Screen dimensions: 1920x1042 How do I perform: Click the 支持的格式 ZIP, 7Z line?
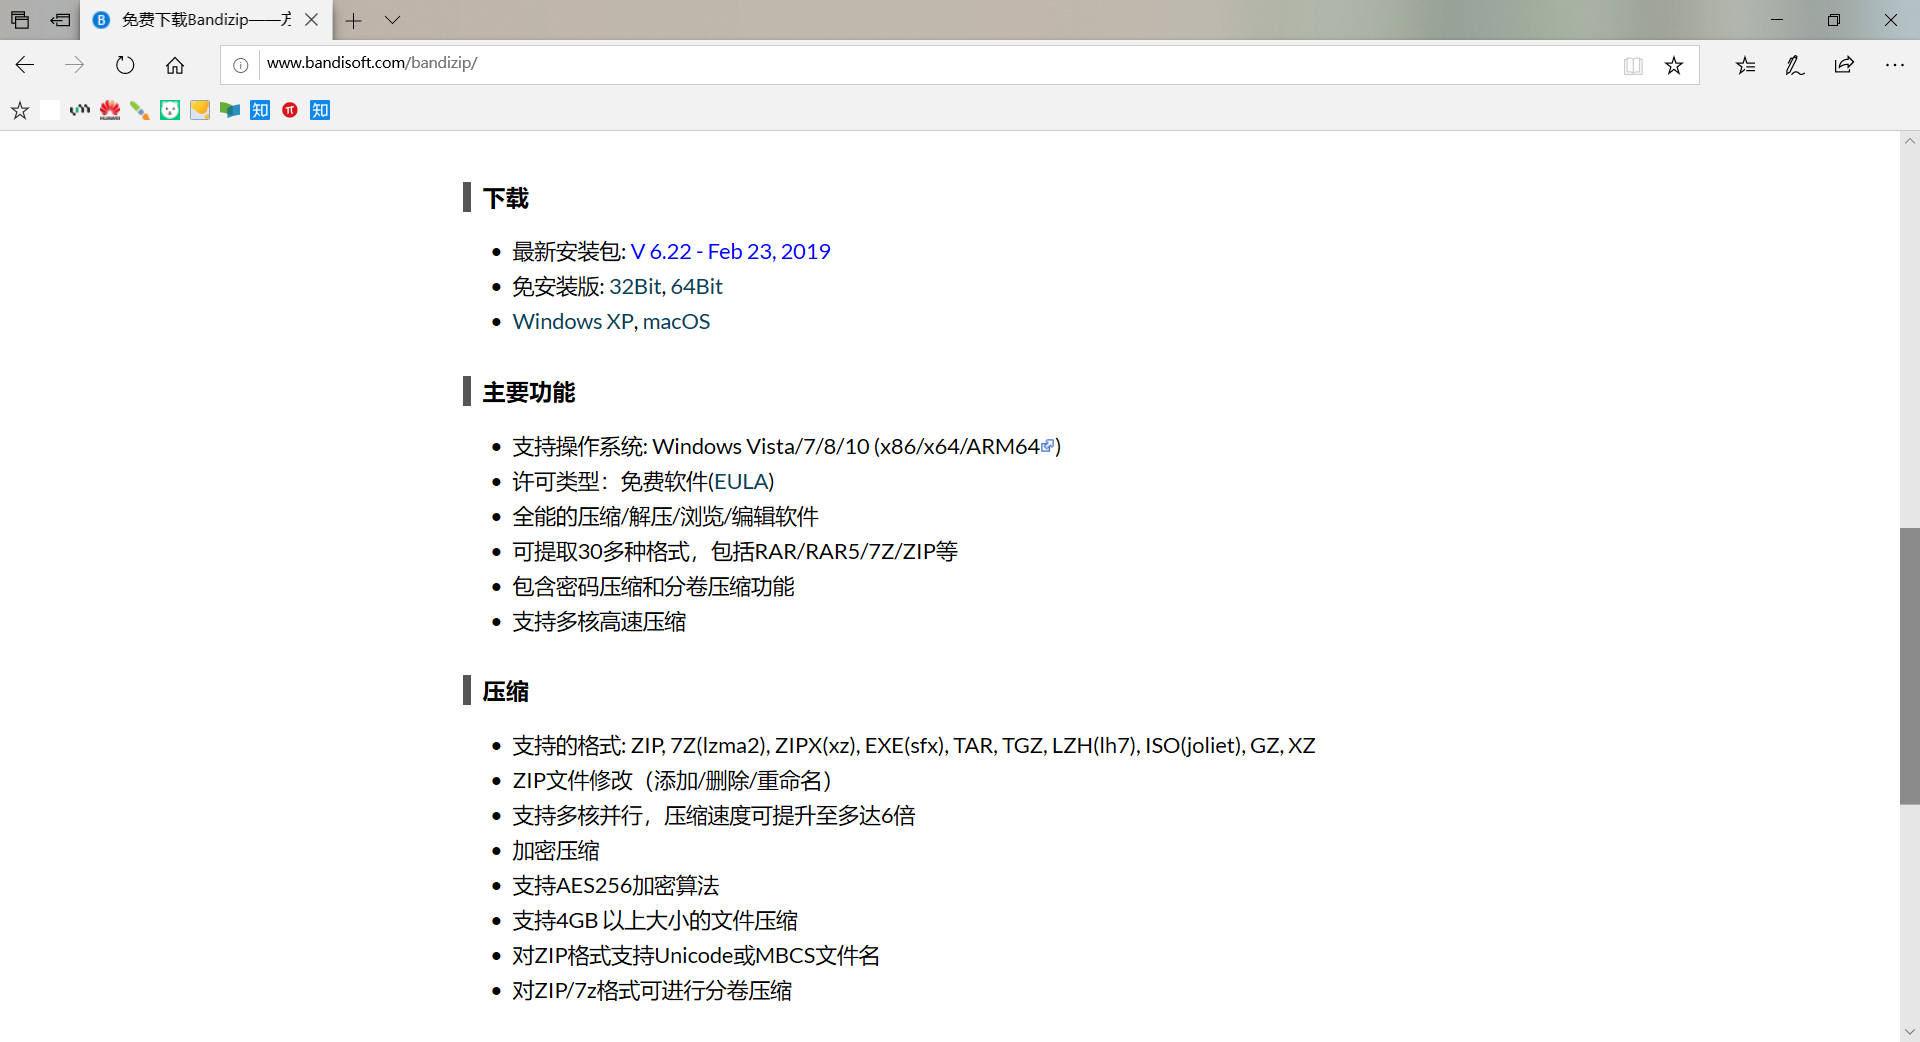[x=914, y=746]
